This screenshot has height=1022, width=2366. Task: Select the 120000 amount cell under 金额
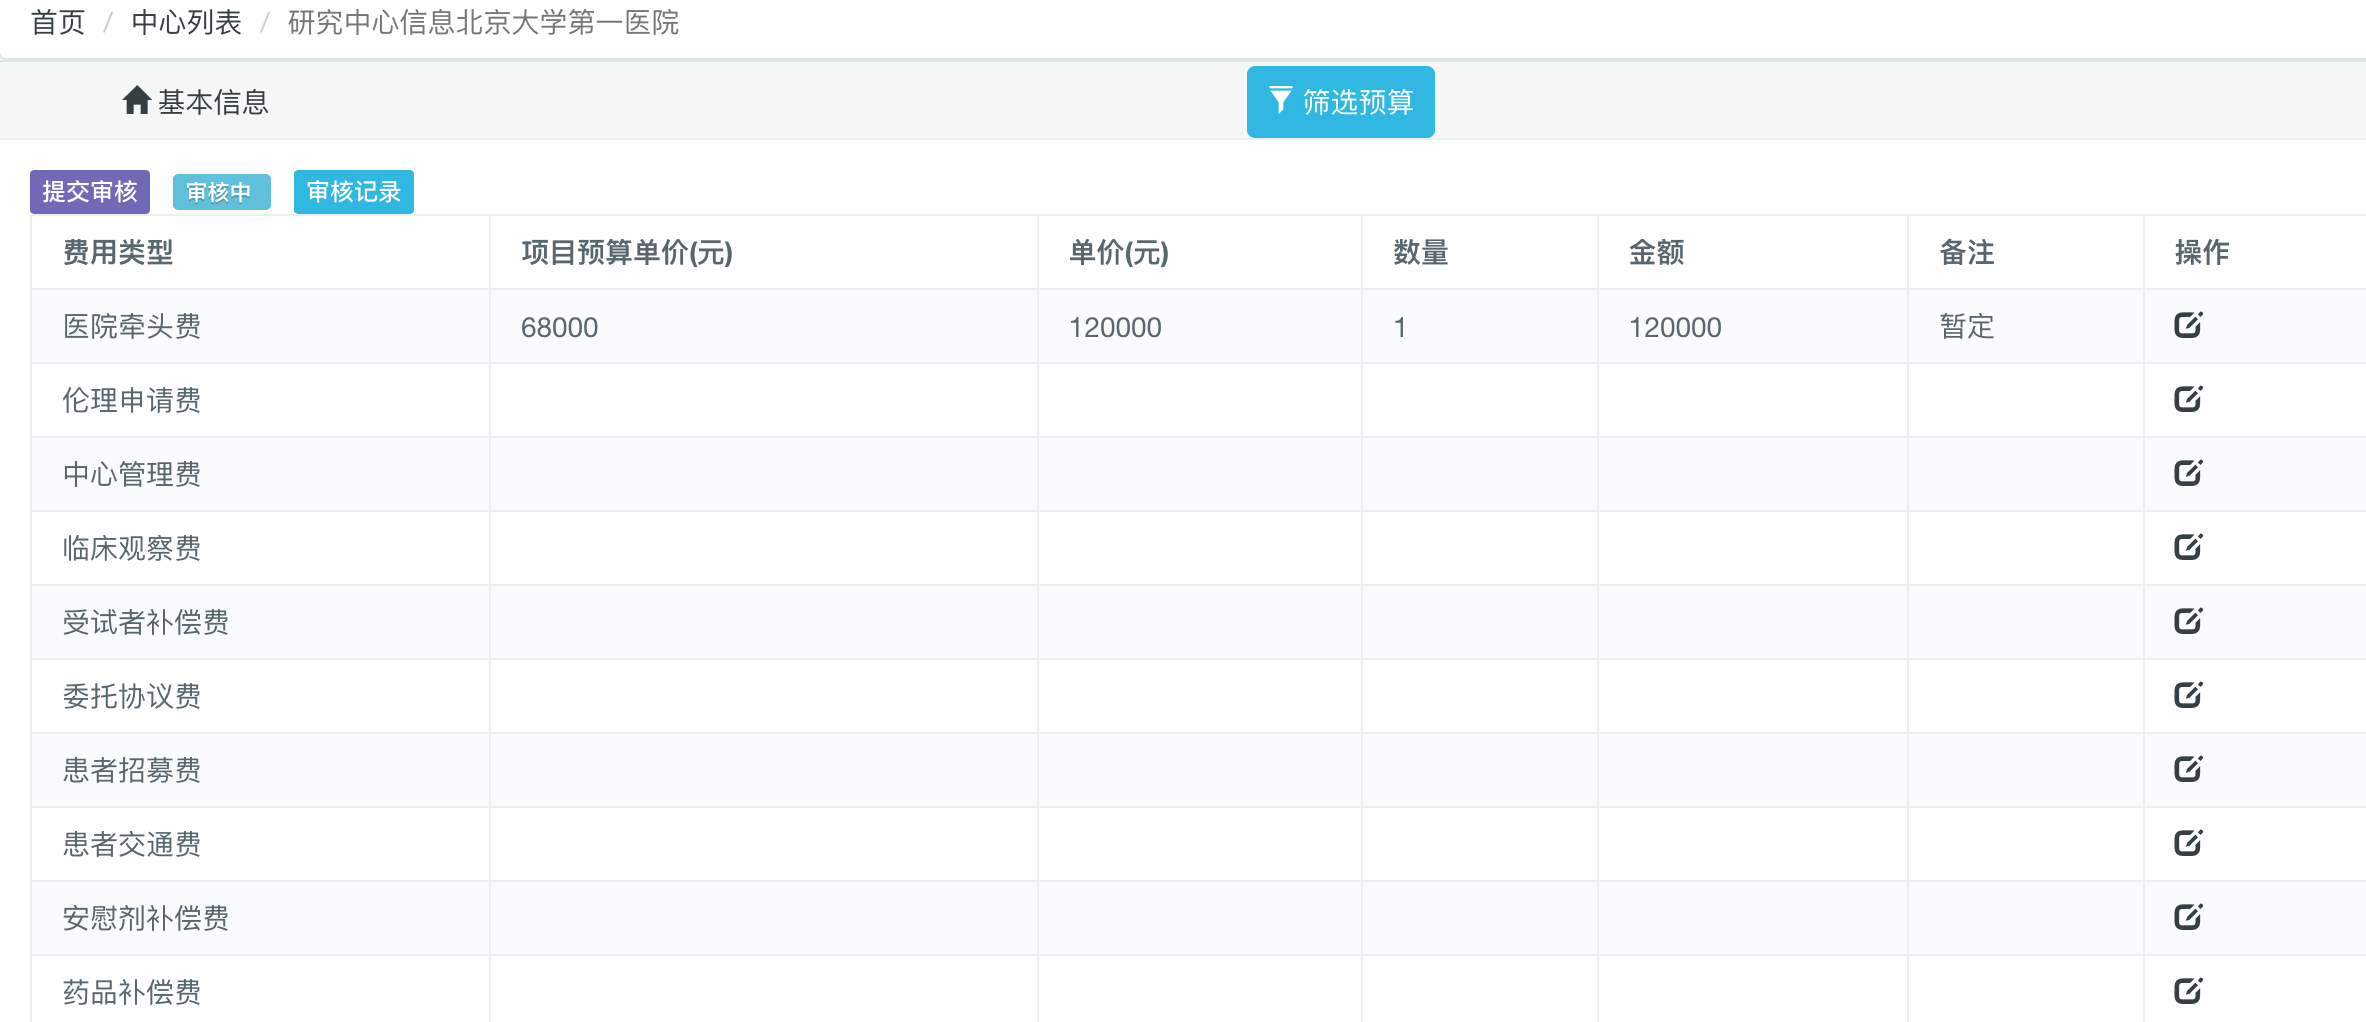1753,327
